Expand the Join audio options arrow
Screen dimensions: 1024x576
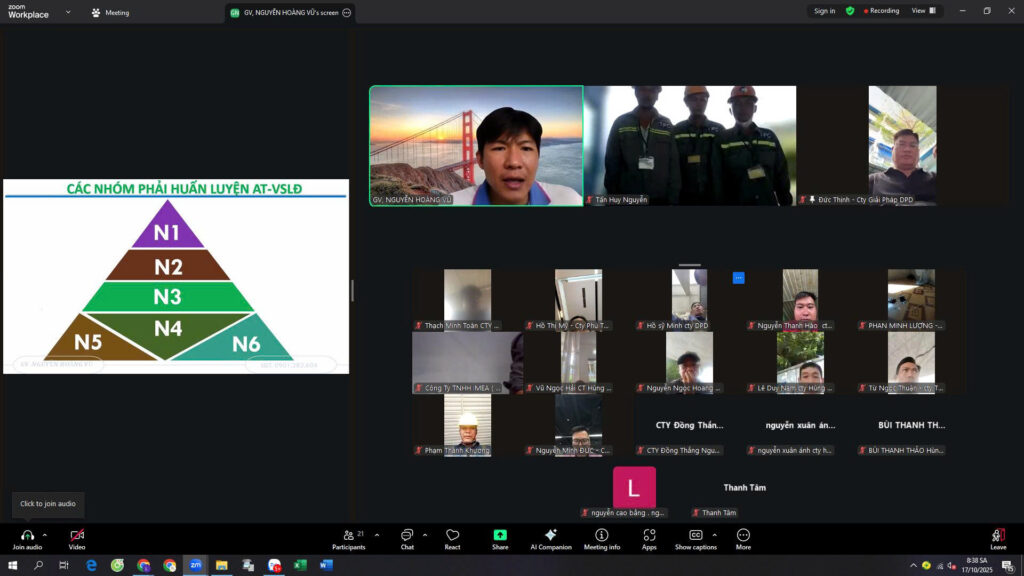[45, 535]
